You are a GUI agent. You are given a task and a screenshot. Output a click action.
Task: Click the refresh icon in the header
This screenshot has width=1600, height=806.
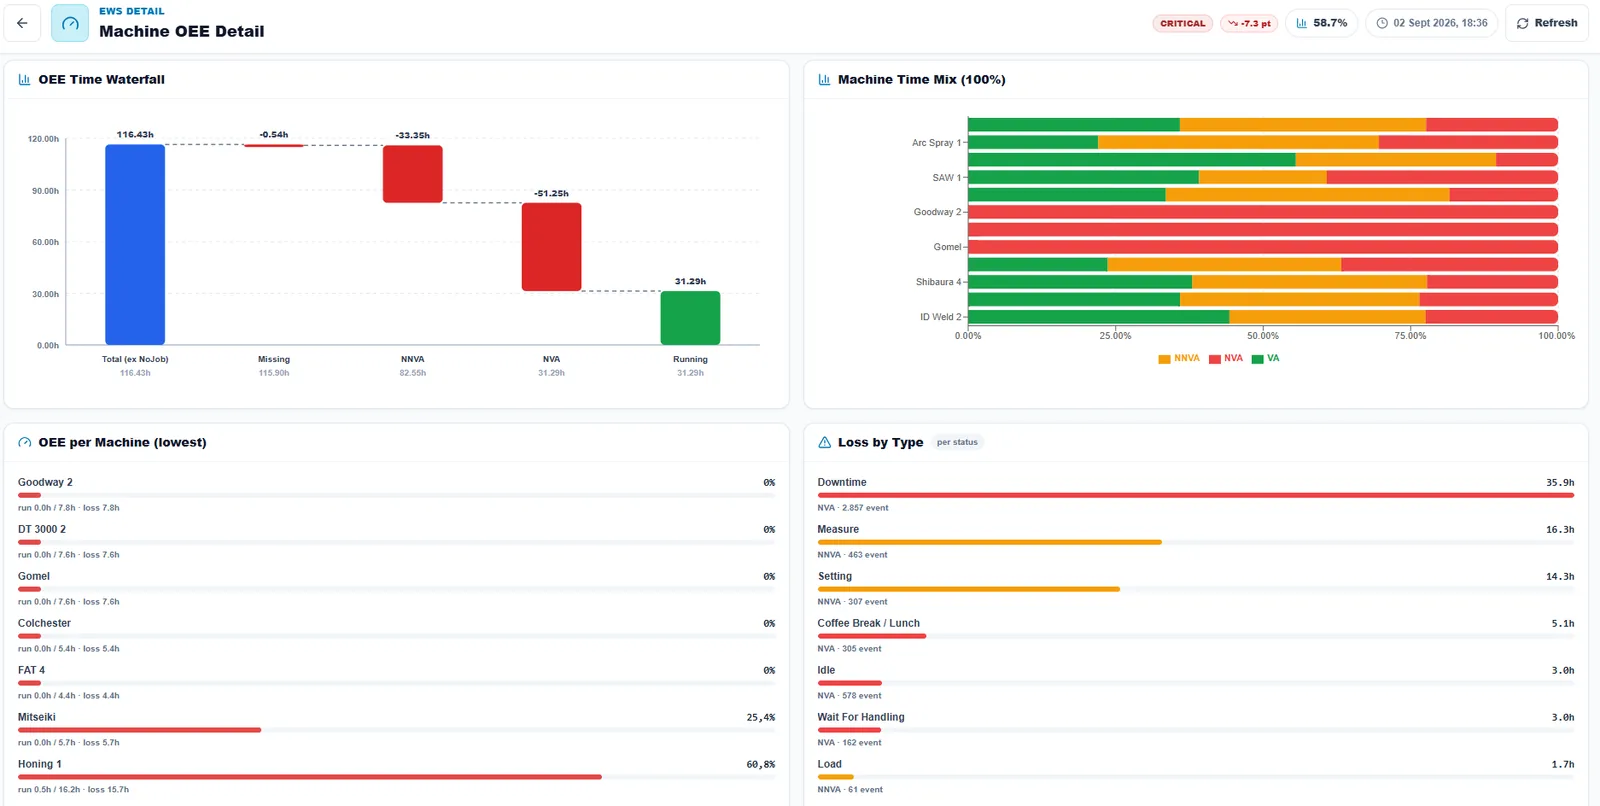pos(1523,23)
